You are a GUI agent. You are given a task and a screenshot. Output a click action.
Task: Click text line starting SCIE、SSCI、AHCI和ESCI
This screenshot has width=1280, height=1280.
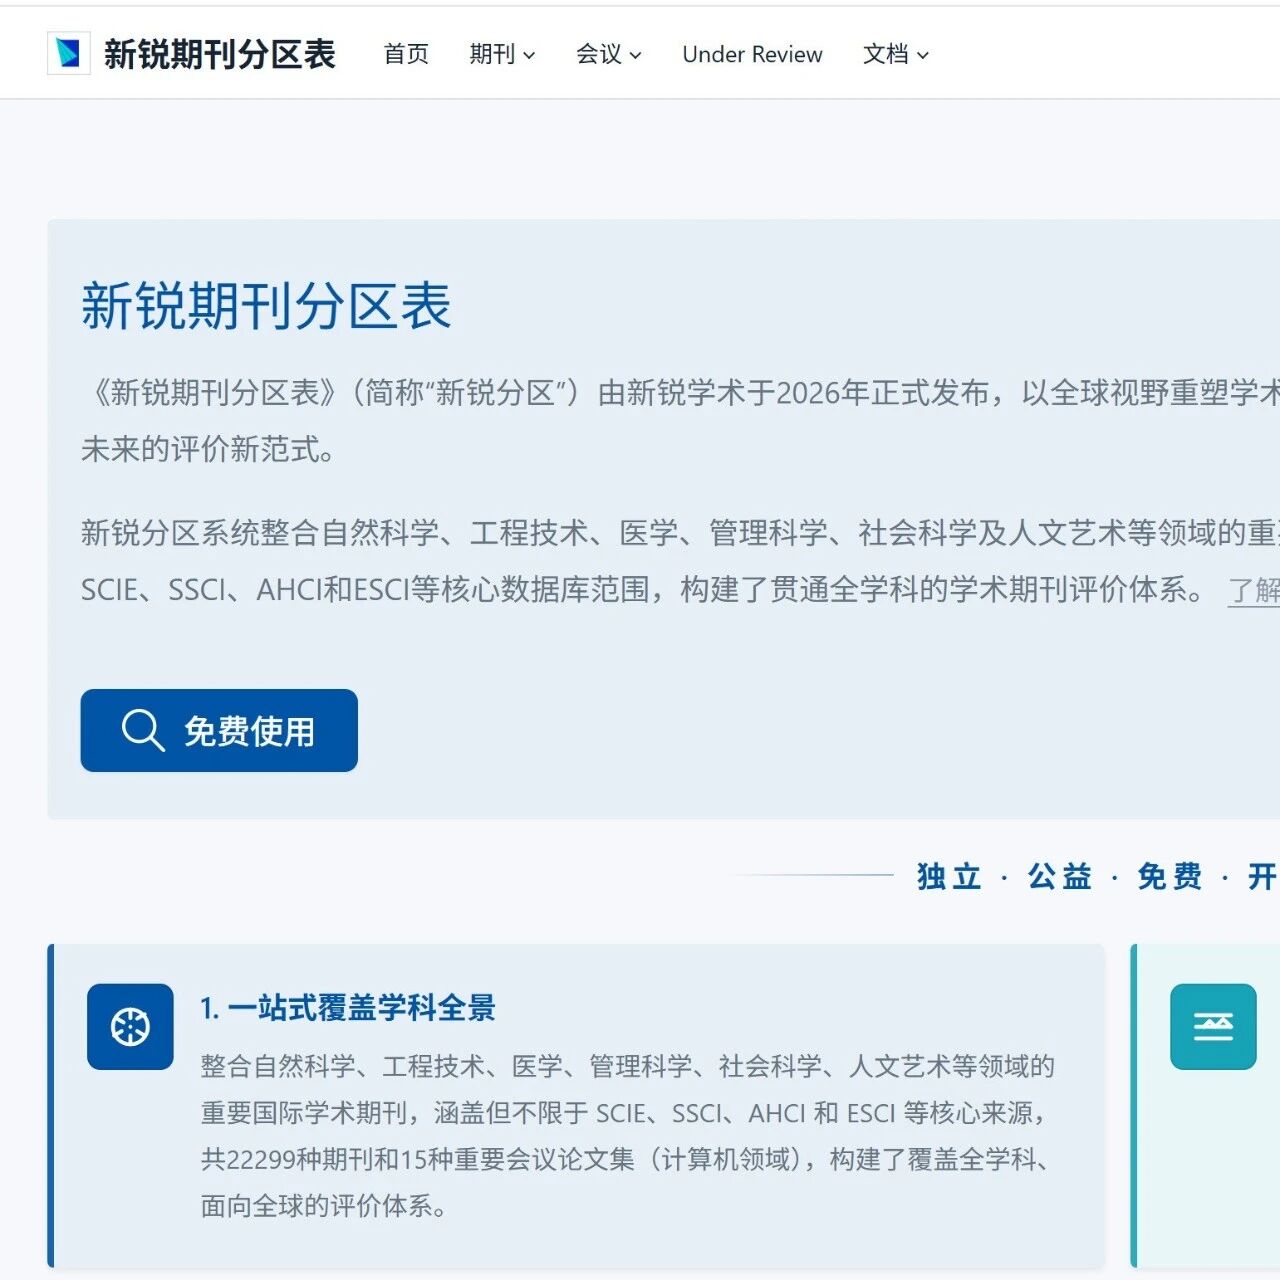(644, 590)
